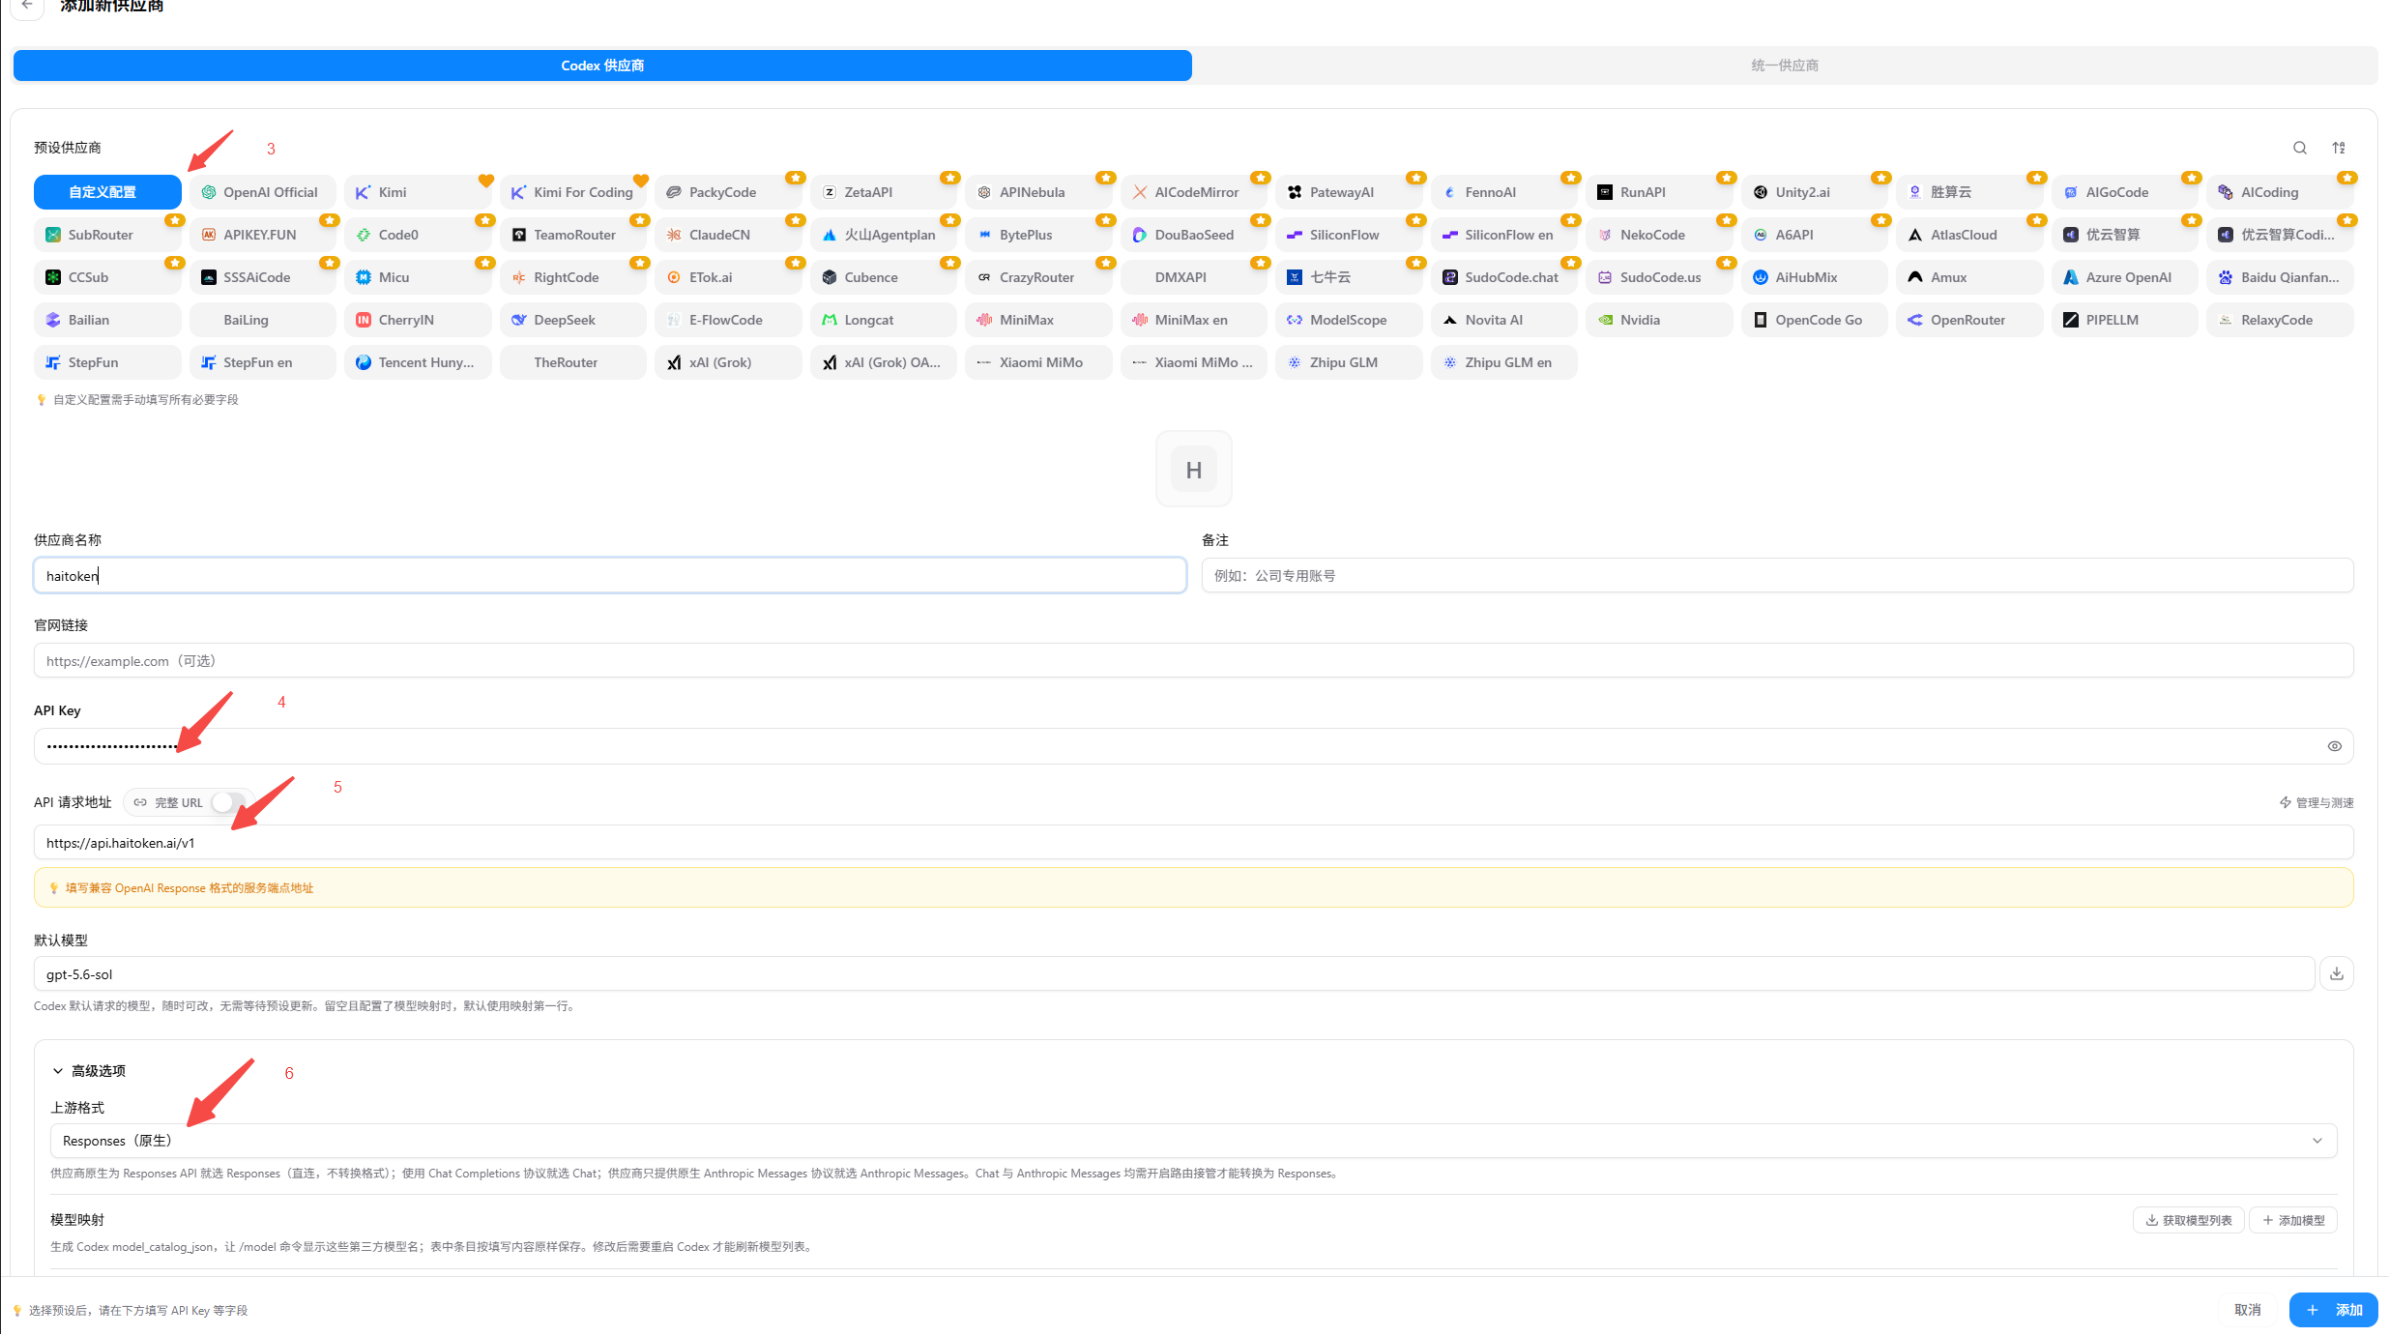Pick the MiniMax preset
The image size is (2389, 1334).
click(x=1038, y=320)
